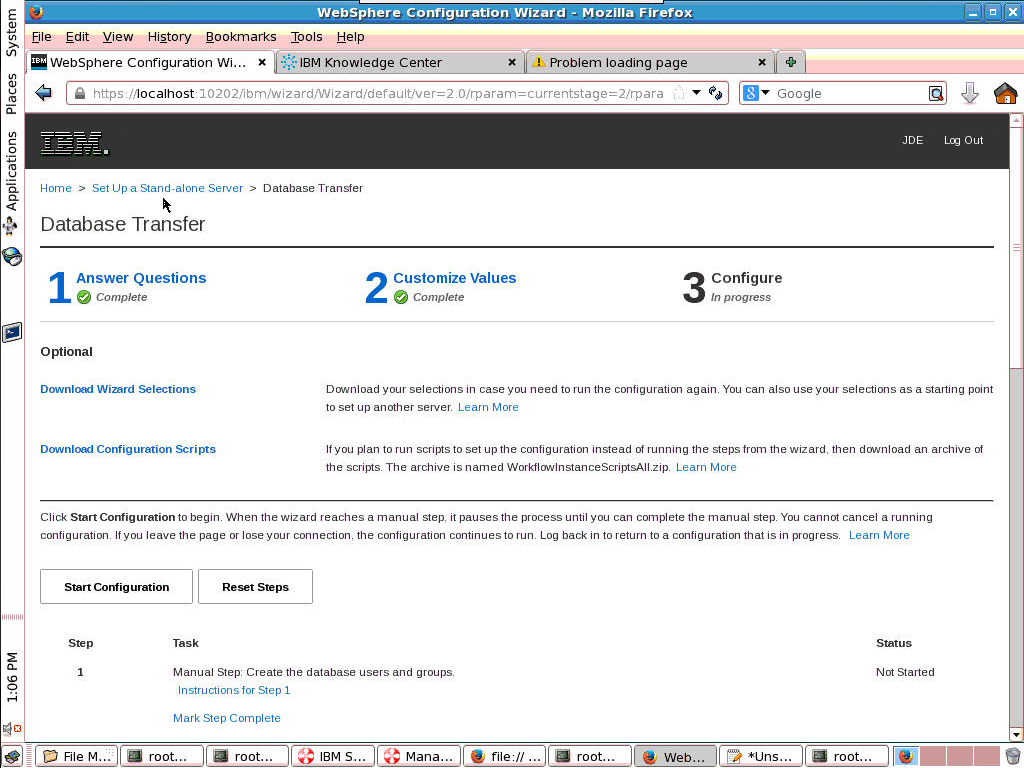
Task: Close the Problem loading page tab
Action: [761, 62]
